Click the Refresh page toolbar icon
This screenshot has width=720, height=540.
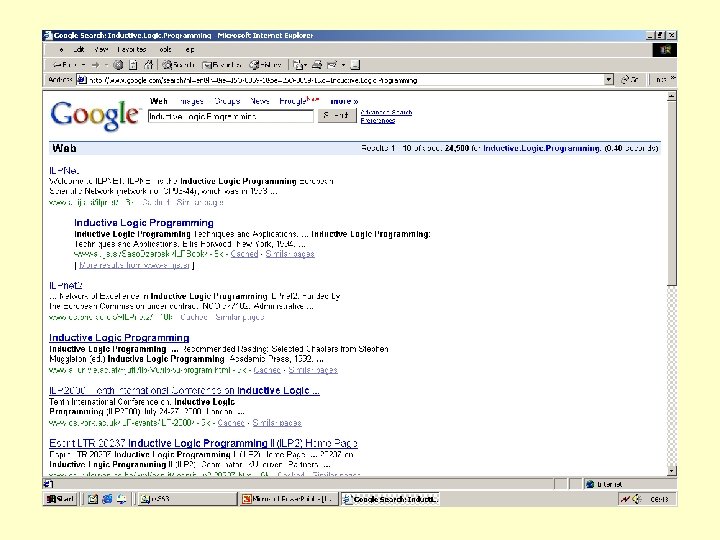point(133,65)
